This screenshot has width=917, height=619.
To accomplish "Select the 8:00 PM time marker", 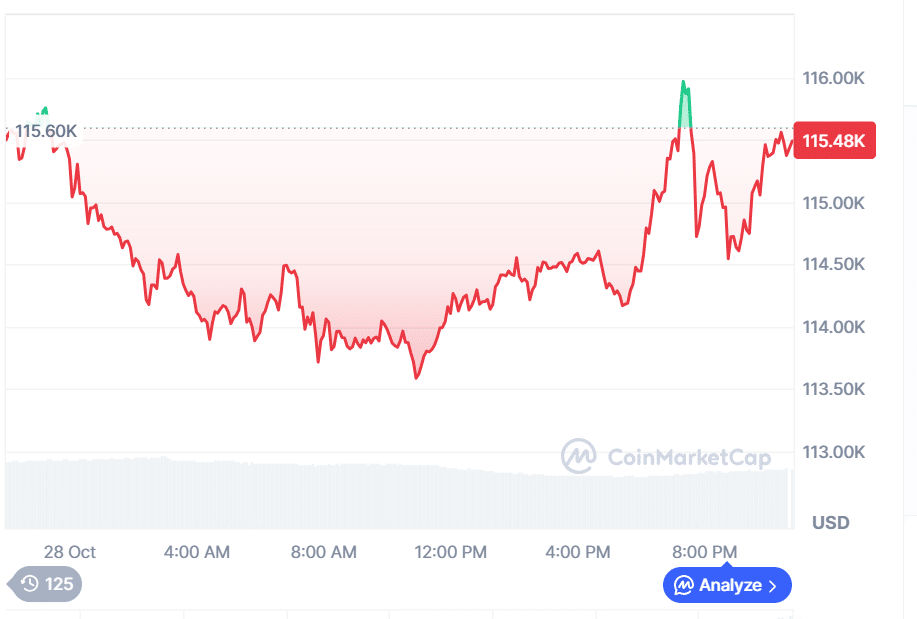I will (704, 552).
